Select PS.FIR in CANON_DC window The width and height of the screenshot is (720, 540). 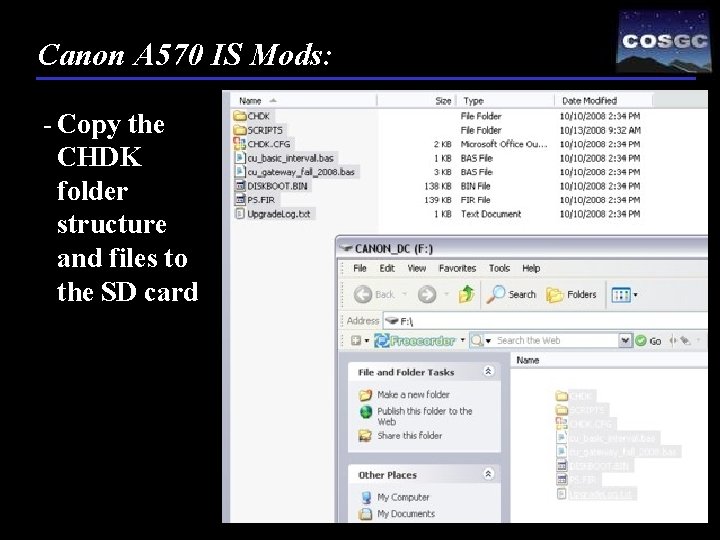coord(578,479)
